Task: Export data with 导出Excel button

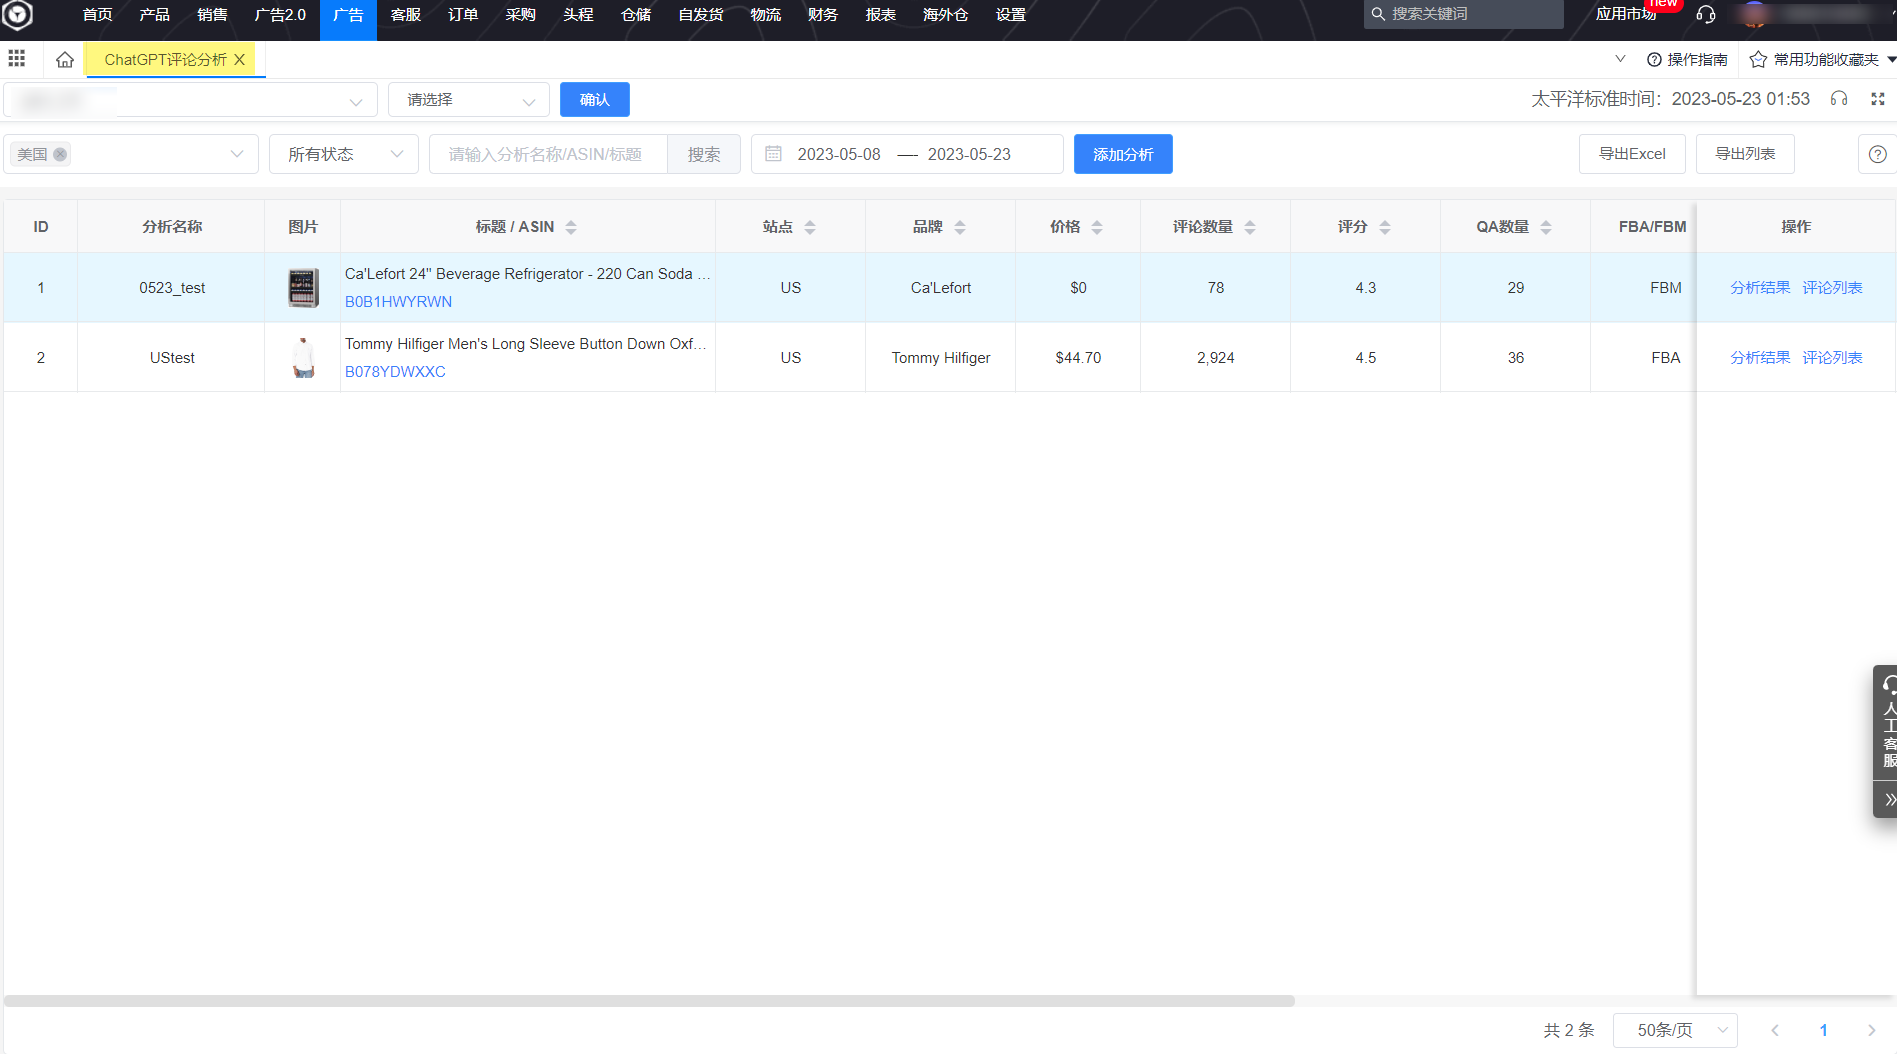Action: tap(1631, 154)
